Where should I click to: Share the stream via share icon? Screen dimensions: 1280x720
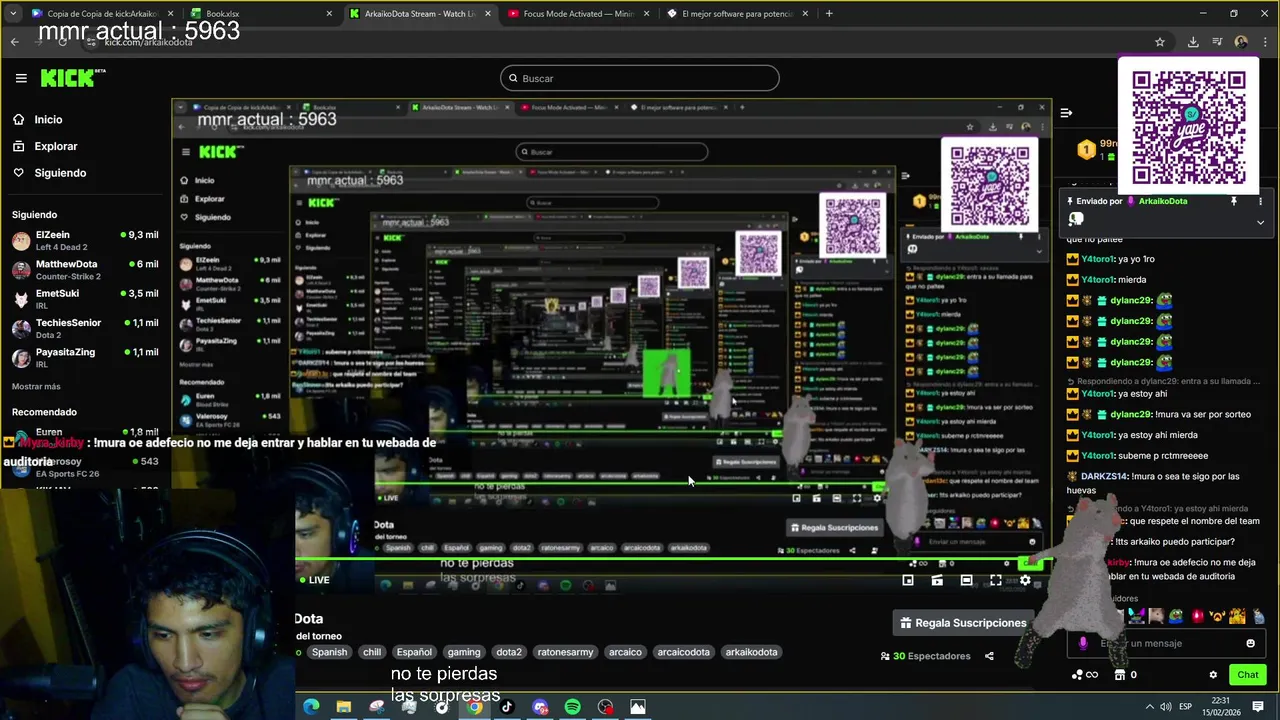pos(989,656)
